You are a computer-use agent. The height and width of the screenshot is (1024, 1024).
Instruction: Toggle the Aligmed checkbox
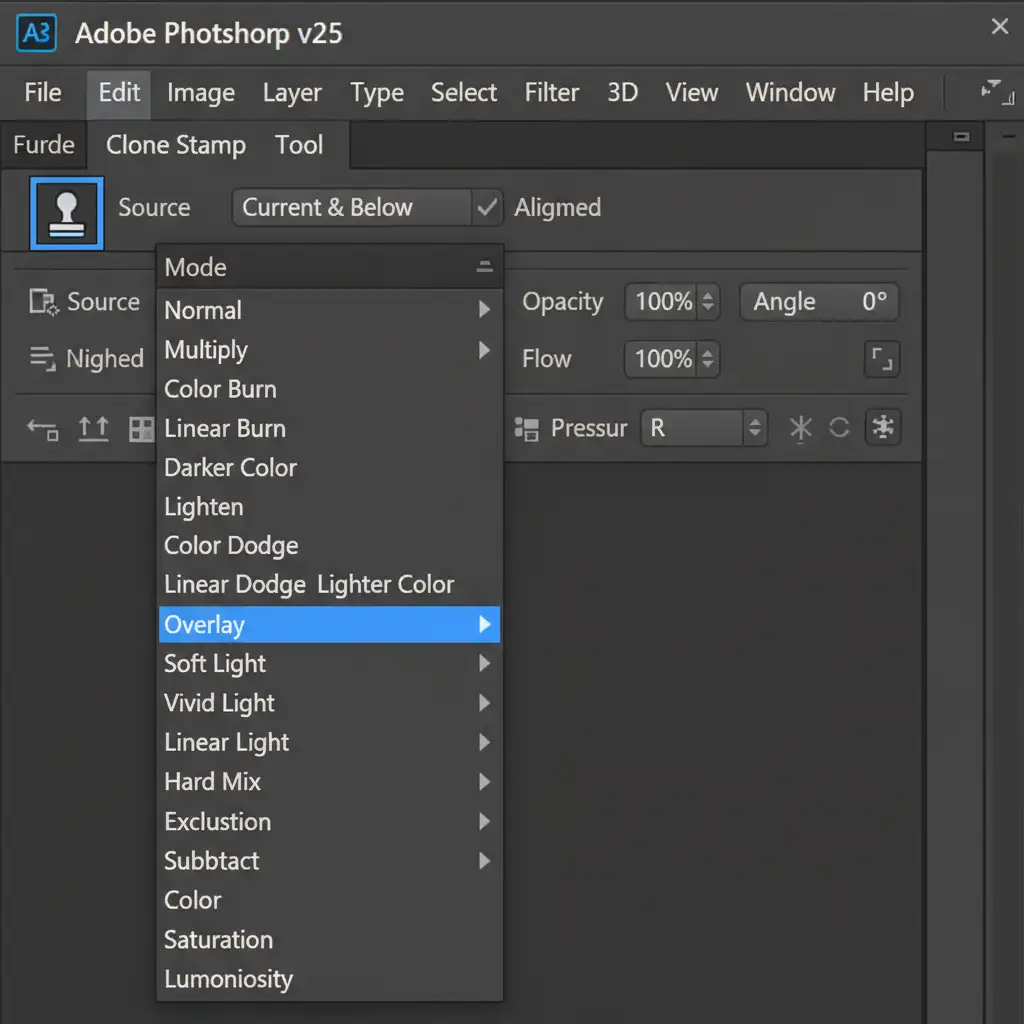[487, 208]
